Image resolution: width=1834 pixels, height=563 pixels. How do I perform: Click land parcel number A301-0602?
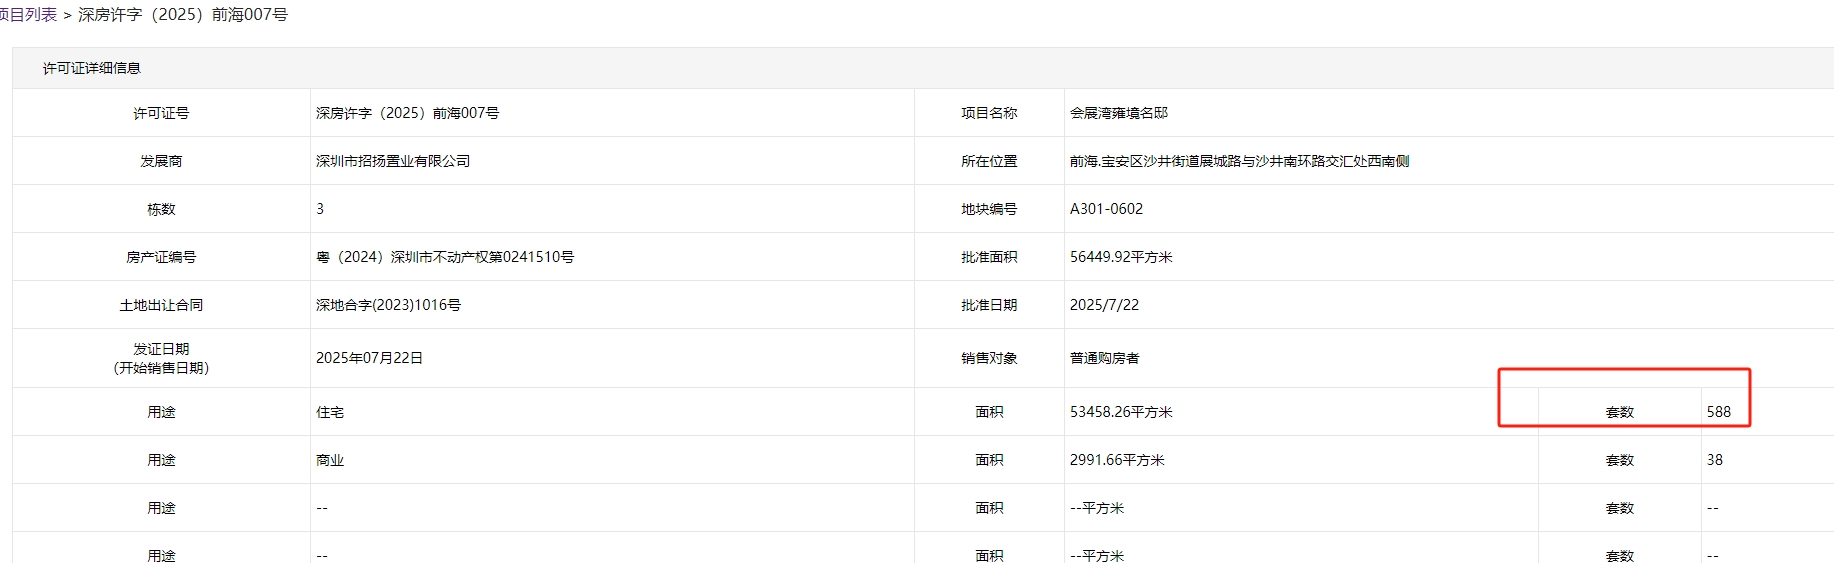click(1106, 209)
